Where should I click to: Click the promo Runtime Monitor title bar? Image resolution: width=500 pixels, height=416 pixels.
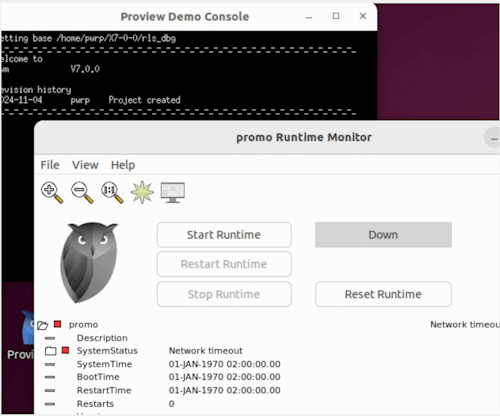click(267, 137)
